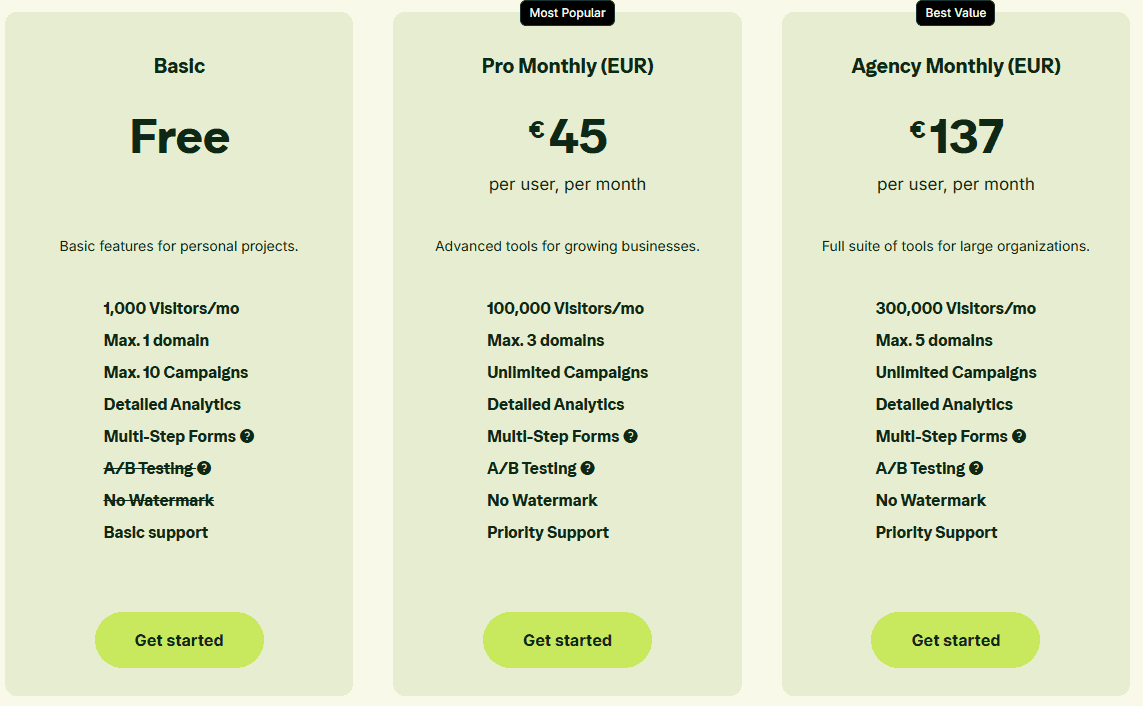Select the Pro Monthly (EUR) heading
Screen dimensions: 1143x706
[567, 66]
